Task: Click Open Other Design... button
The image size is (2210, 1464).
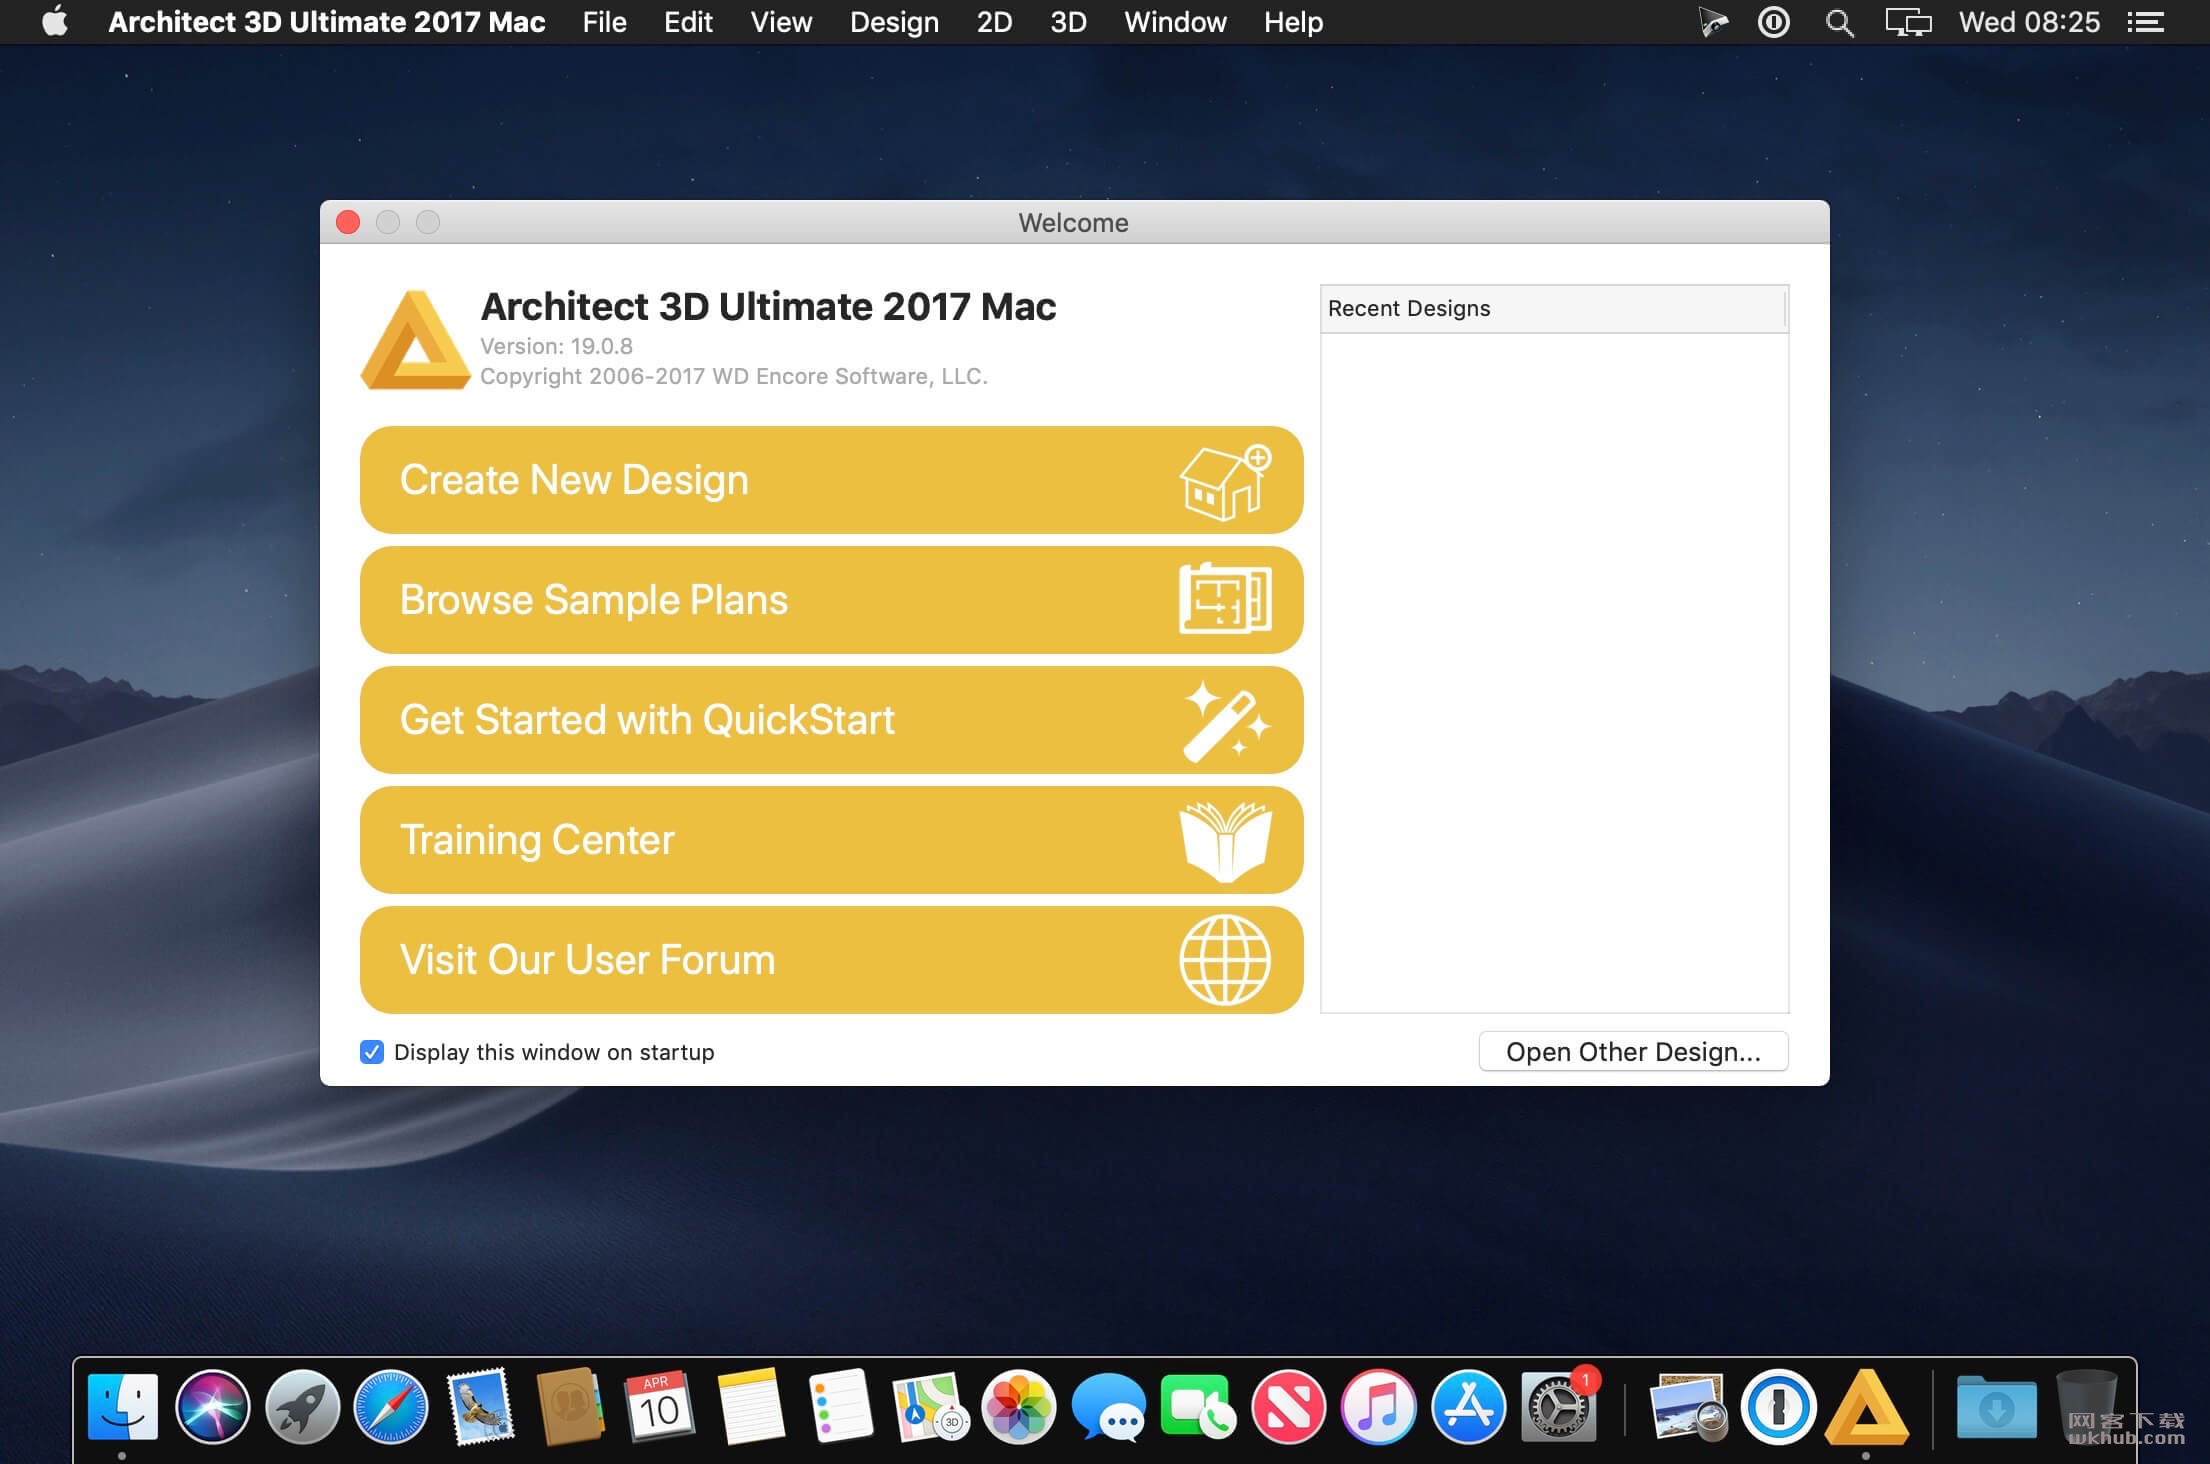Action: click(x=1633, y=1052)
